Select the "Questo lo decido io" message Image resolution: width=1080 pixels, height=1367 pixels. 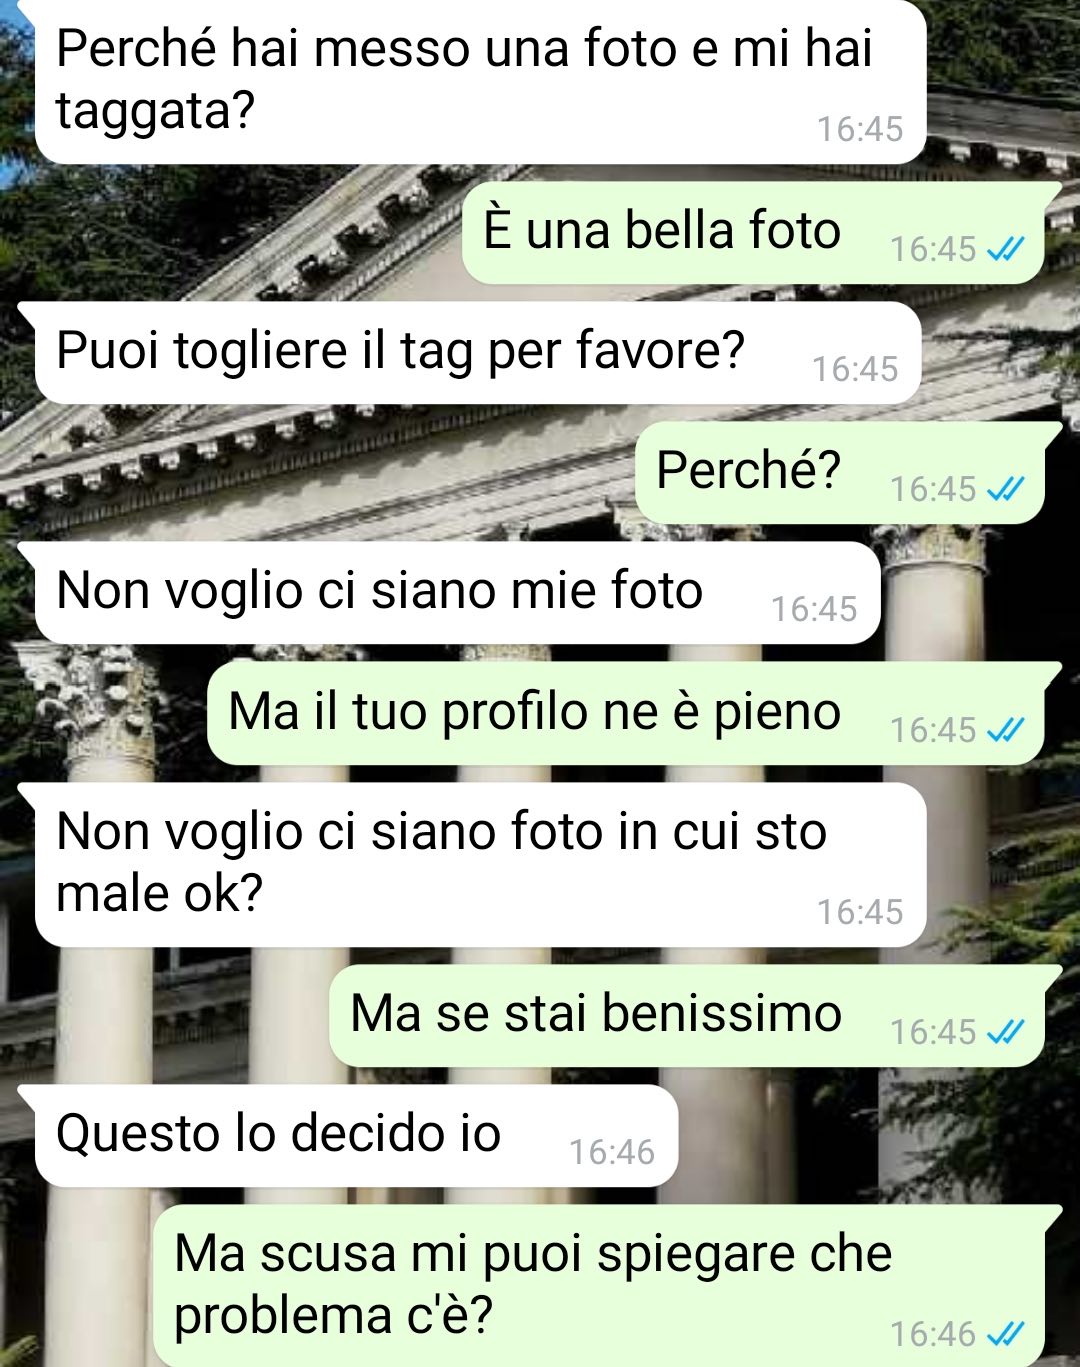(356, 1136)
